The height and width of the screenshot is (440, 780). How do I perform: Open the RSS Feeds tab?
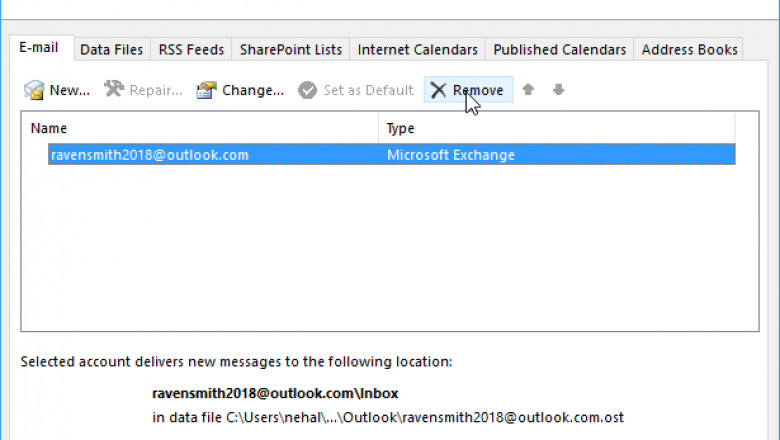(x=191, y=50)
